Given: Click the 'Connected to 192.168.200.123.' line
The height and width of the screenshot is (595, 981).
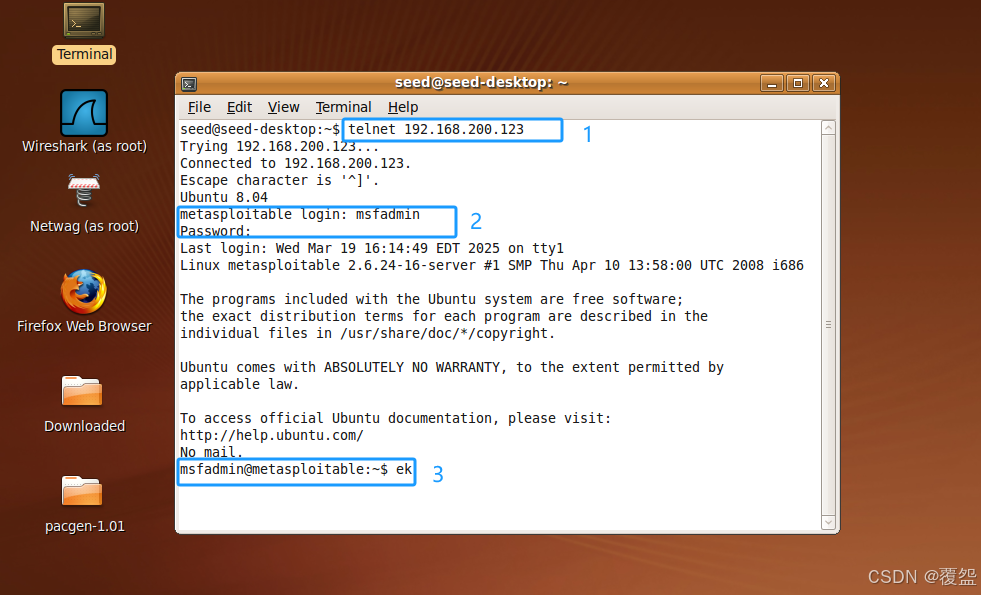Looking at the screenshot, I should click(295, 163).
